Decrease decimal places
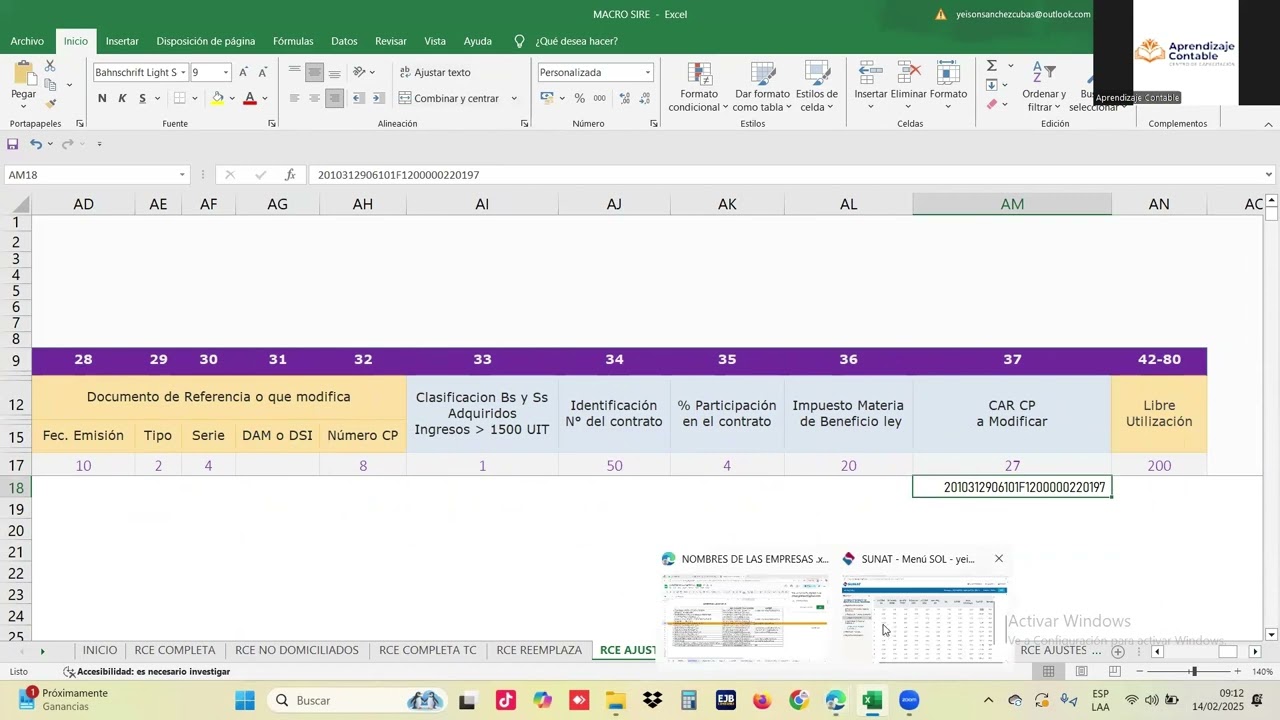 tap(645, 98)
